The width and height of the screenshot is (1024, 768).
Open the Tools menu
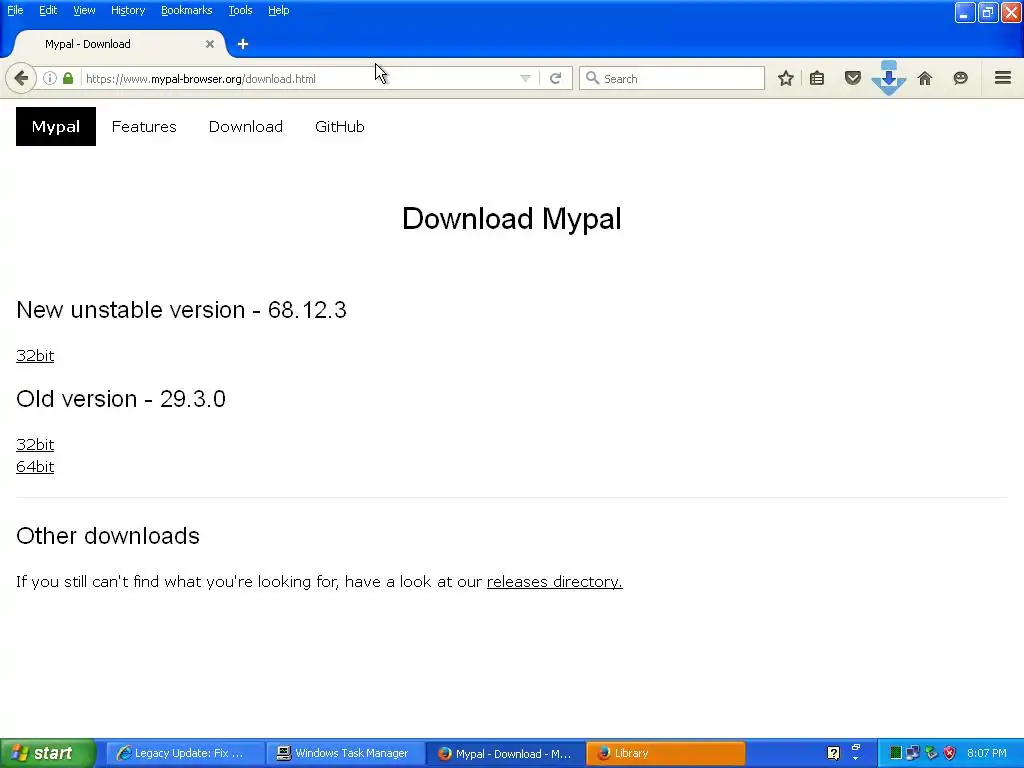click(x=240, y=10)
